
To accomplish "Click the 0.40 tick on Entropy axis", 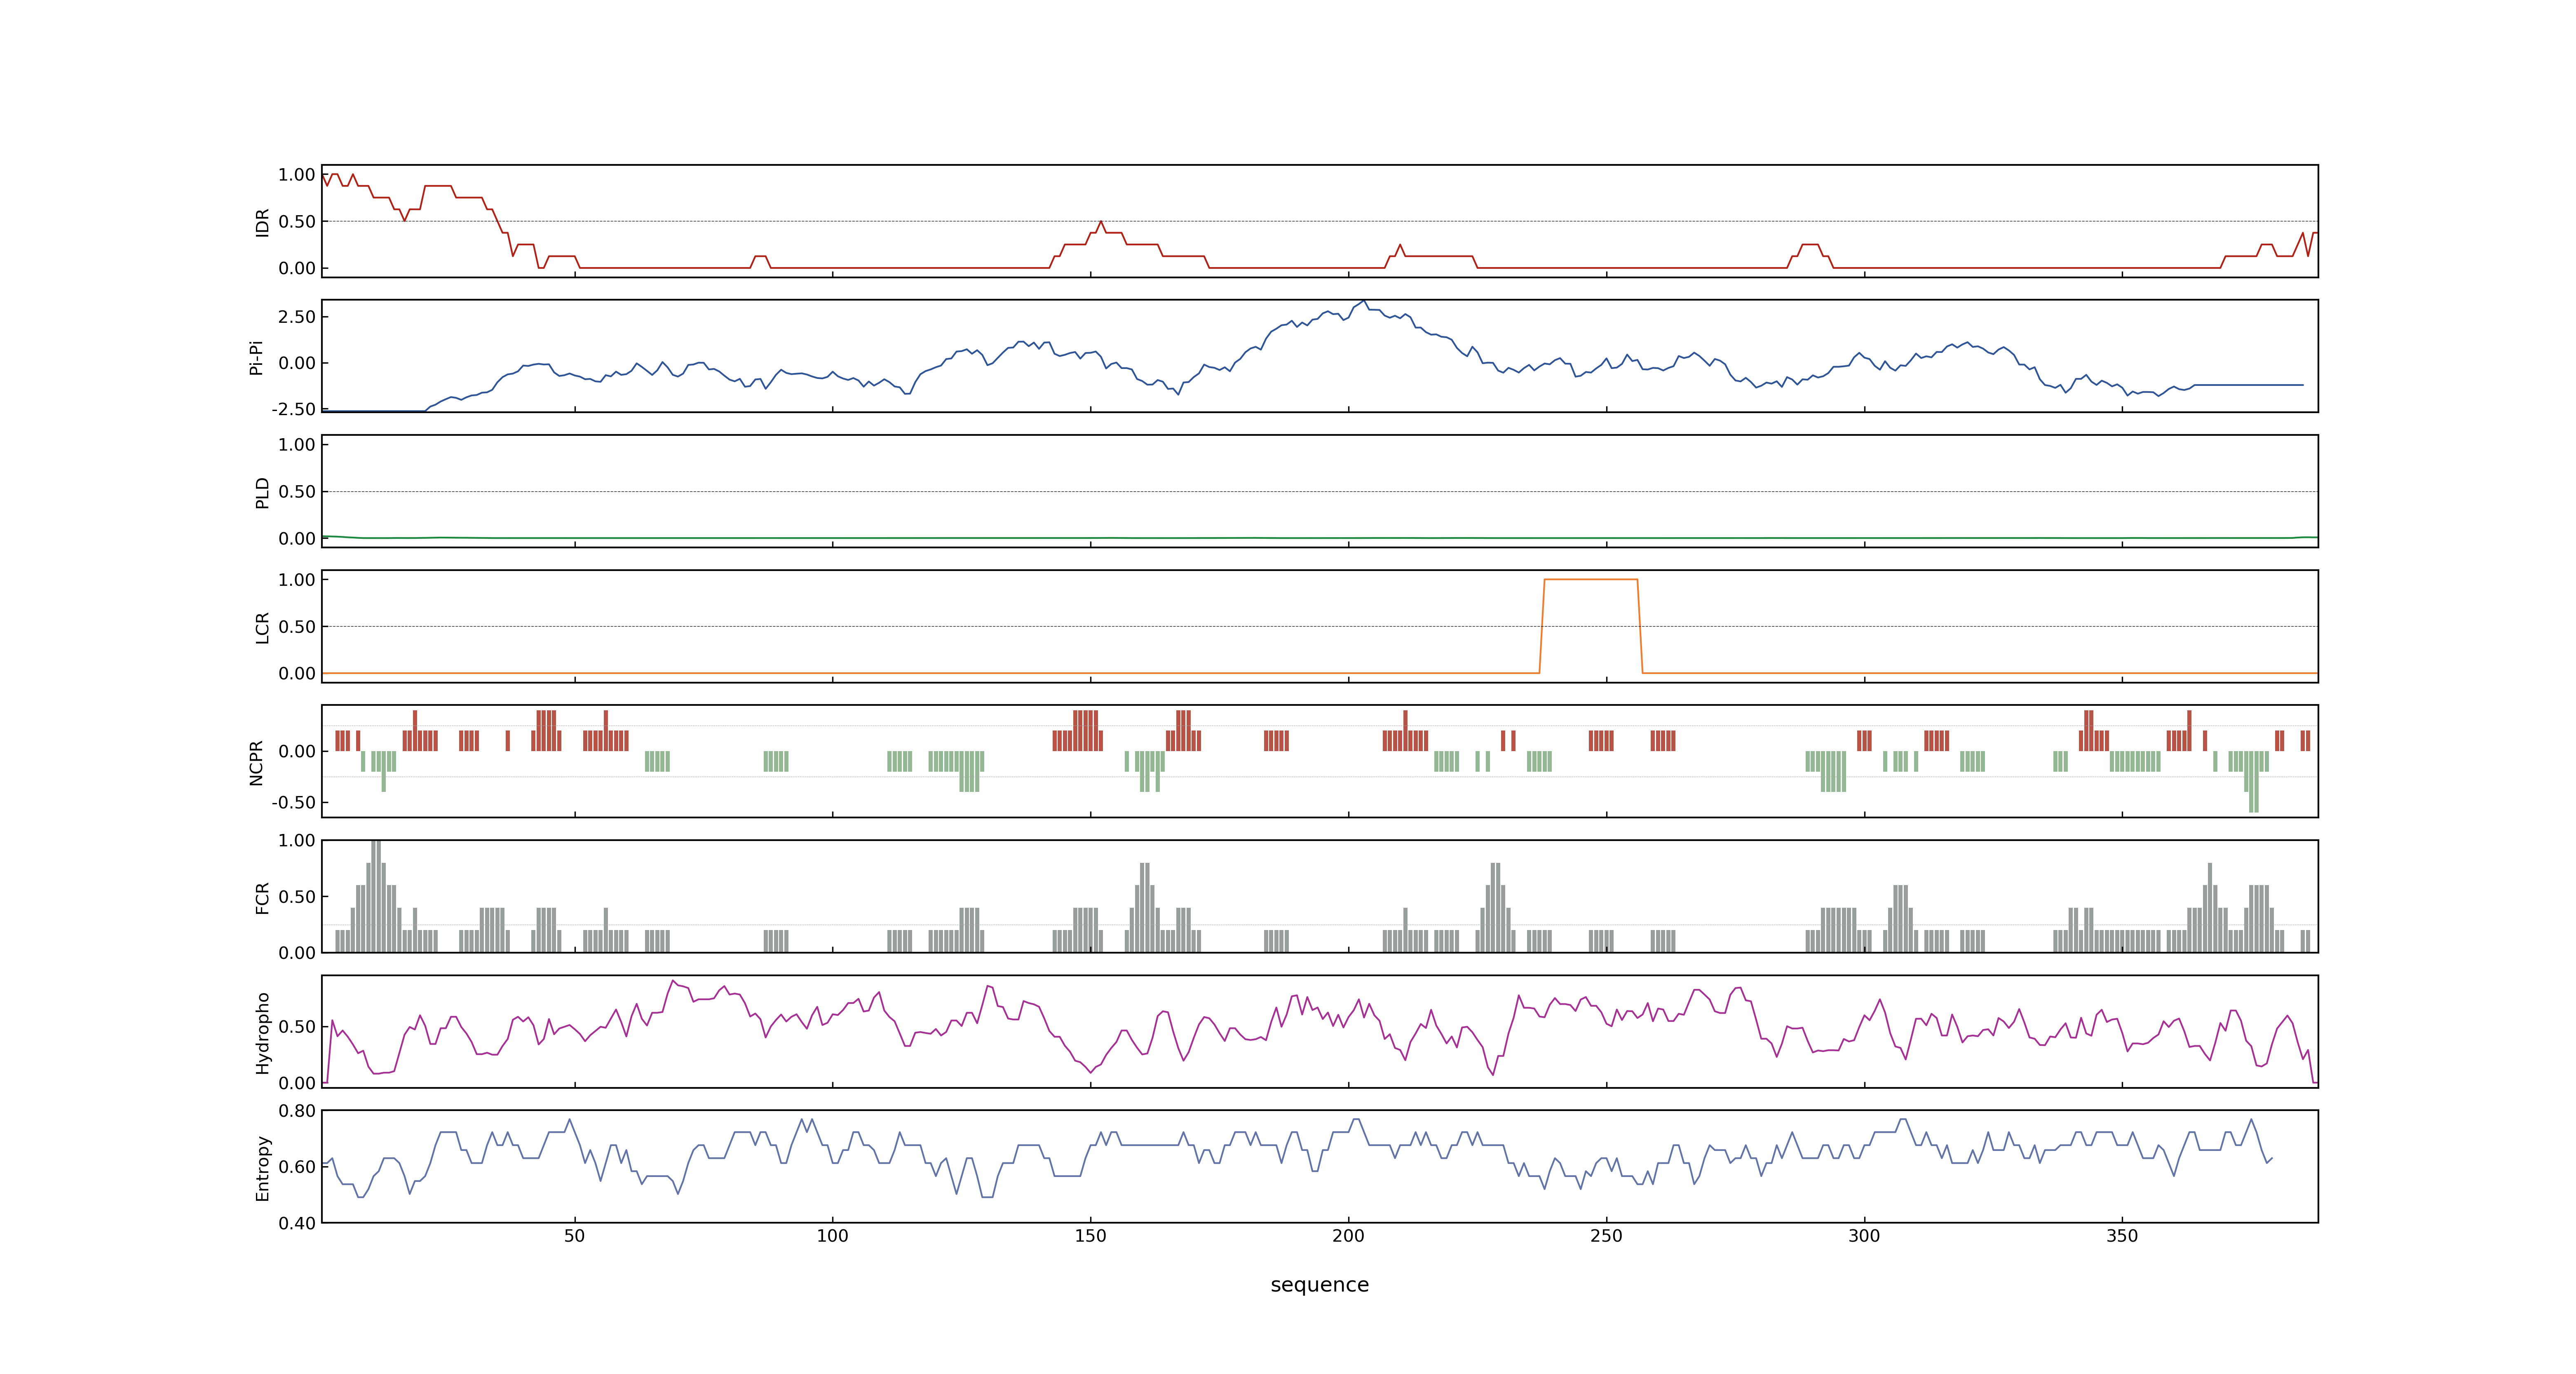I will [297, 1223].
